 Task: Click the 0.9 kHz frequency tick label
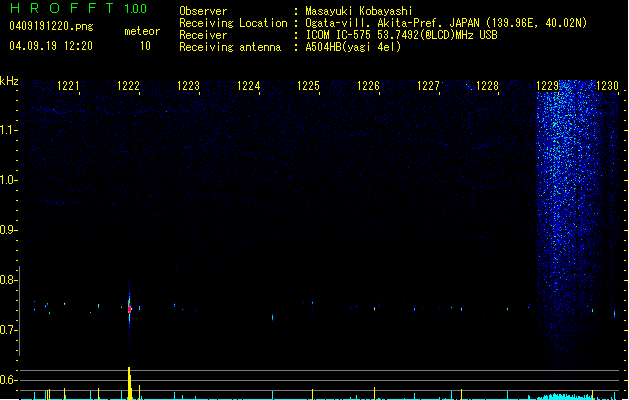coord(7,230)
